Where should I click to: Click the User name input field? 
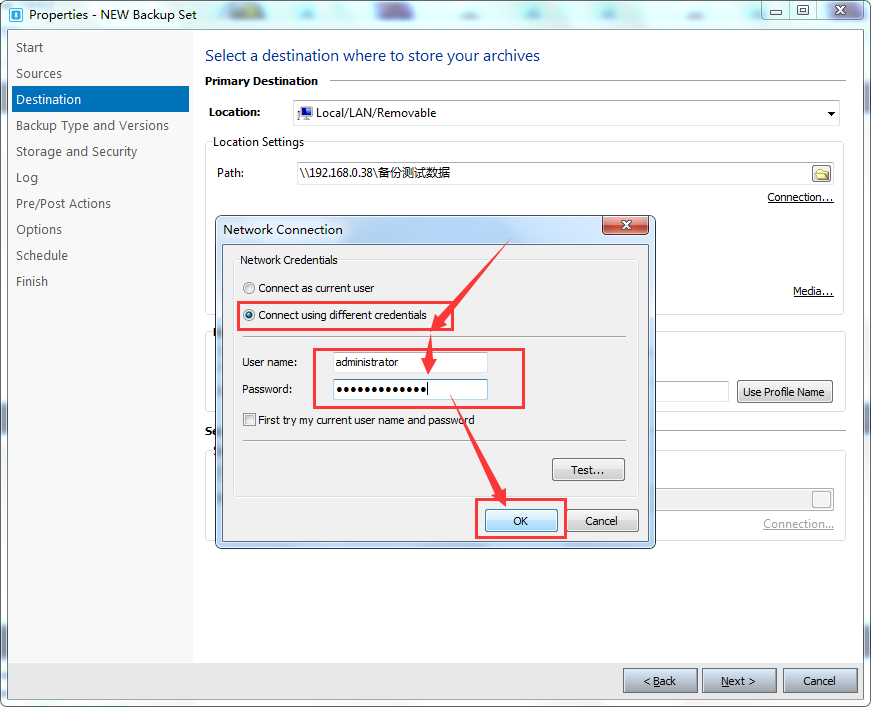coord(410,362)
